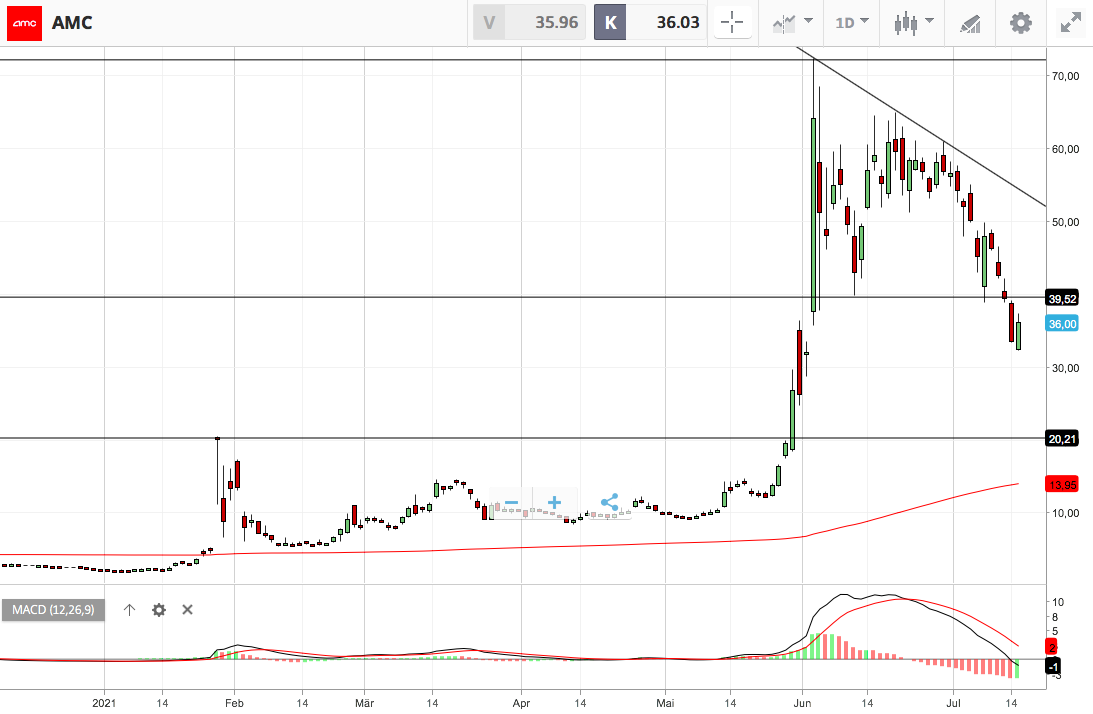This screenshot has height=714, width=1093.
Task: Click the Jul date axis label
Action: 953,703
